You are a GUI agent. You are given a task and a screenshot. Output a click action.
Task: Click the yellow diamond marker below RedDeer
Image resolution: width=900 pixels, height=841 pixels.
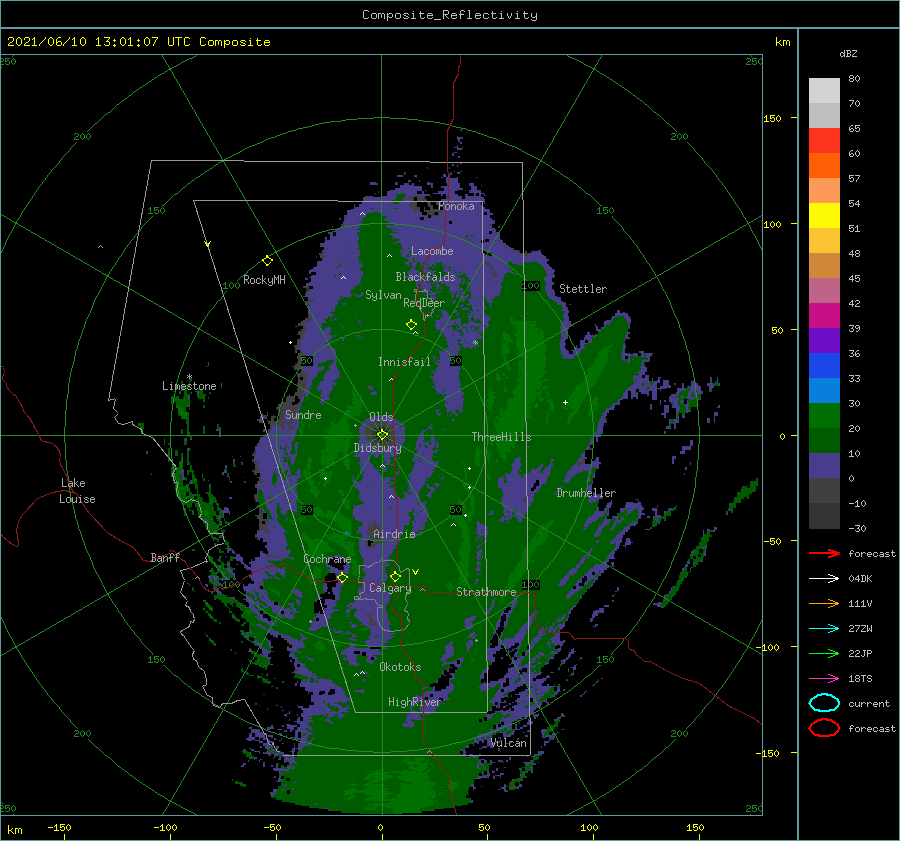(x=411, y=325)
